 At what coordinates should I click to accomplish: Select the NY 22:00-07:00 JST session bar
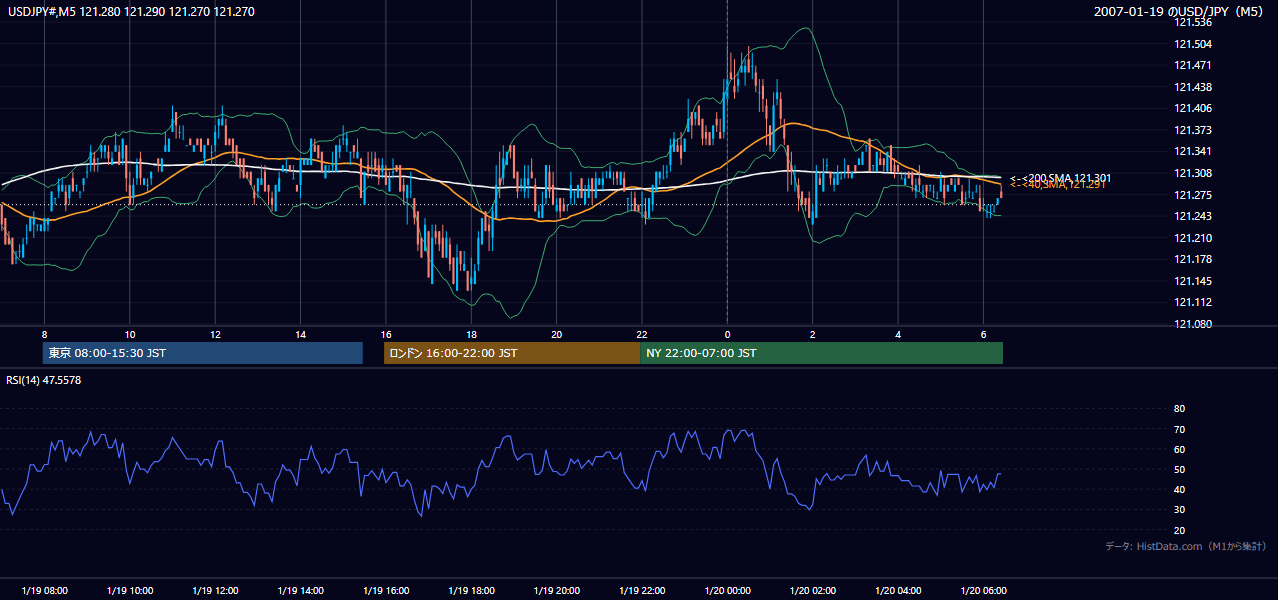tap(821, 353)
